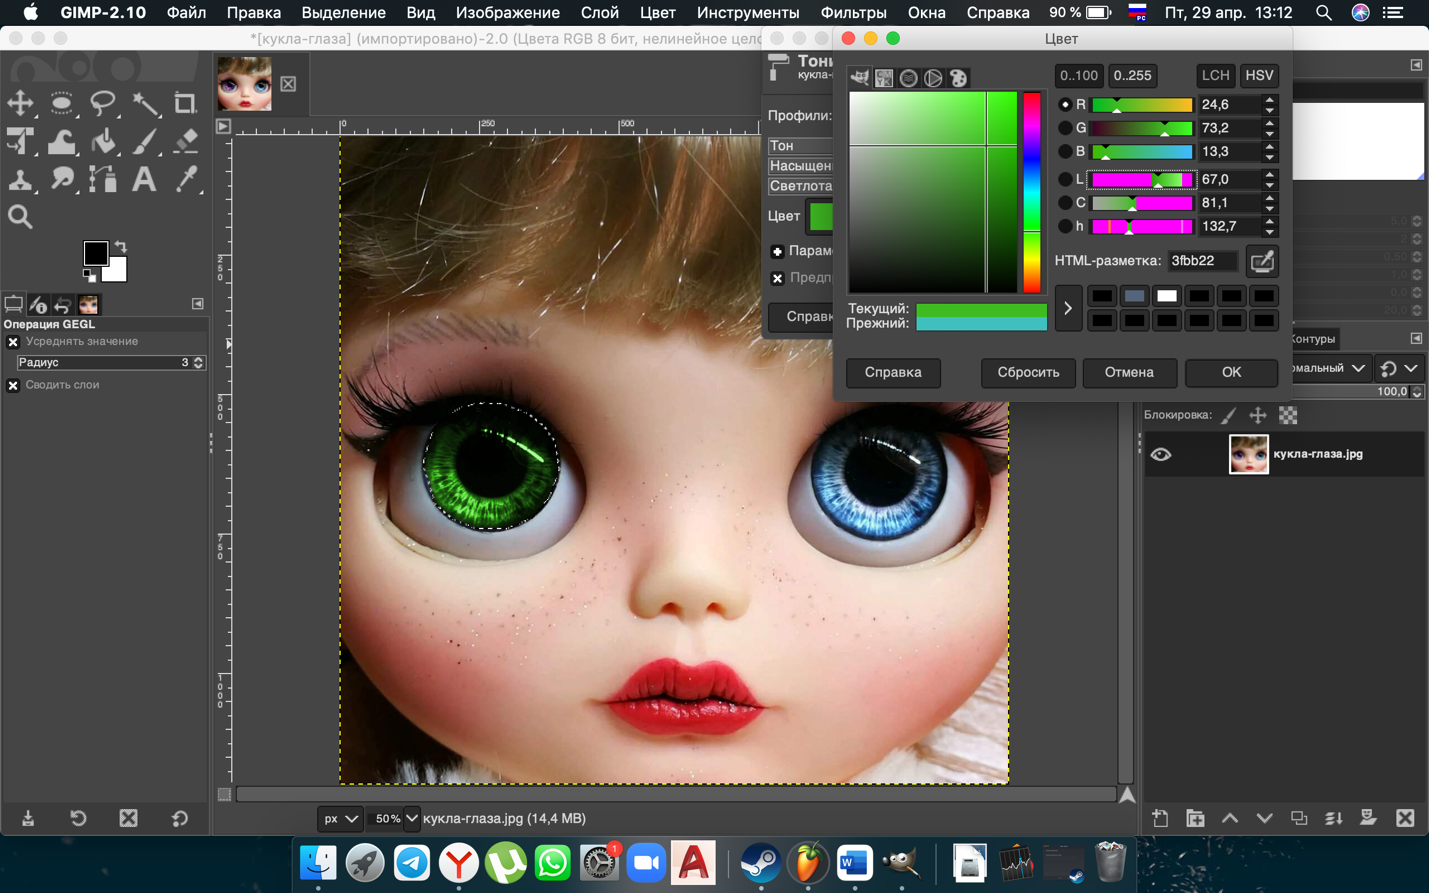
Task: Select the R channel radio button
Action: click(x=1065, y=104)
